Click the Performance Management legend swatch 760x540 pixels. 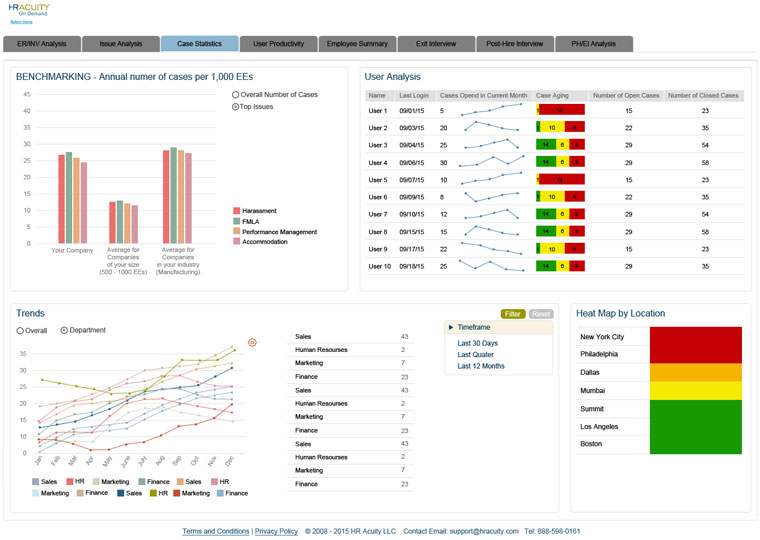pyautogui.click(x=237, y=231)
